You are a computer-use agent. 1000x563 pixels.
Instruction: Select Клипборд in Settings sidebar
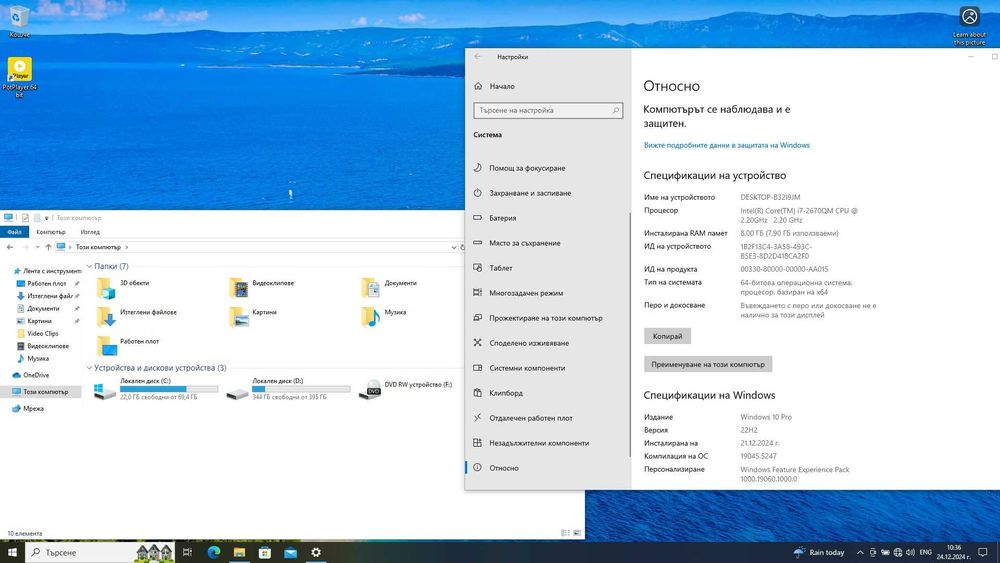(x=506, y=393)
